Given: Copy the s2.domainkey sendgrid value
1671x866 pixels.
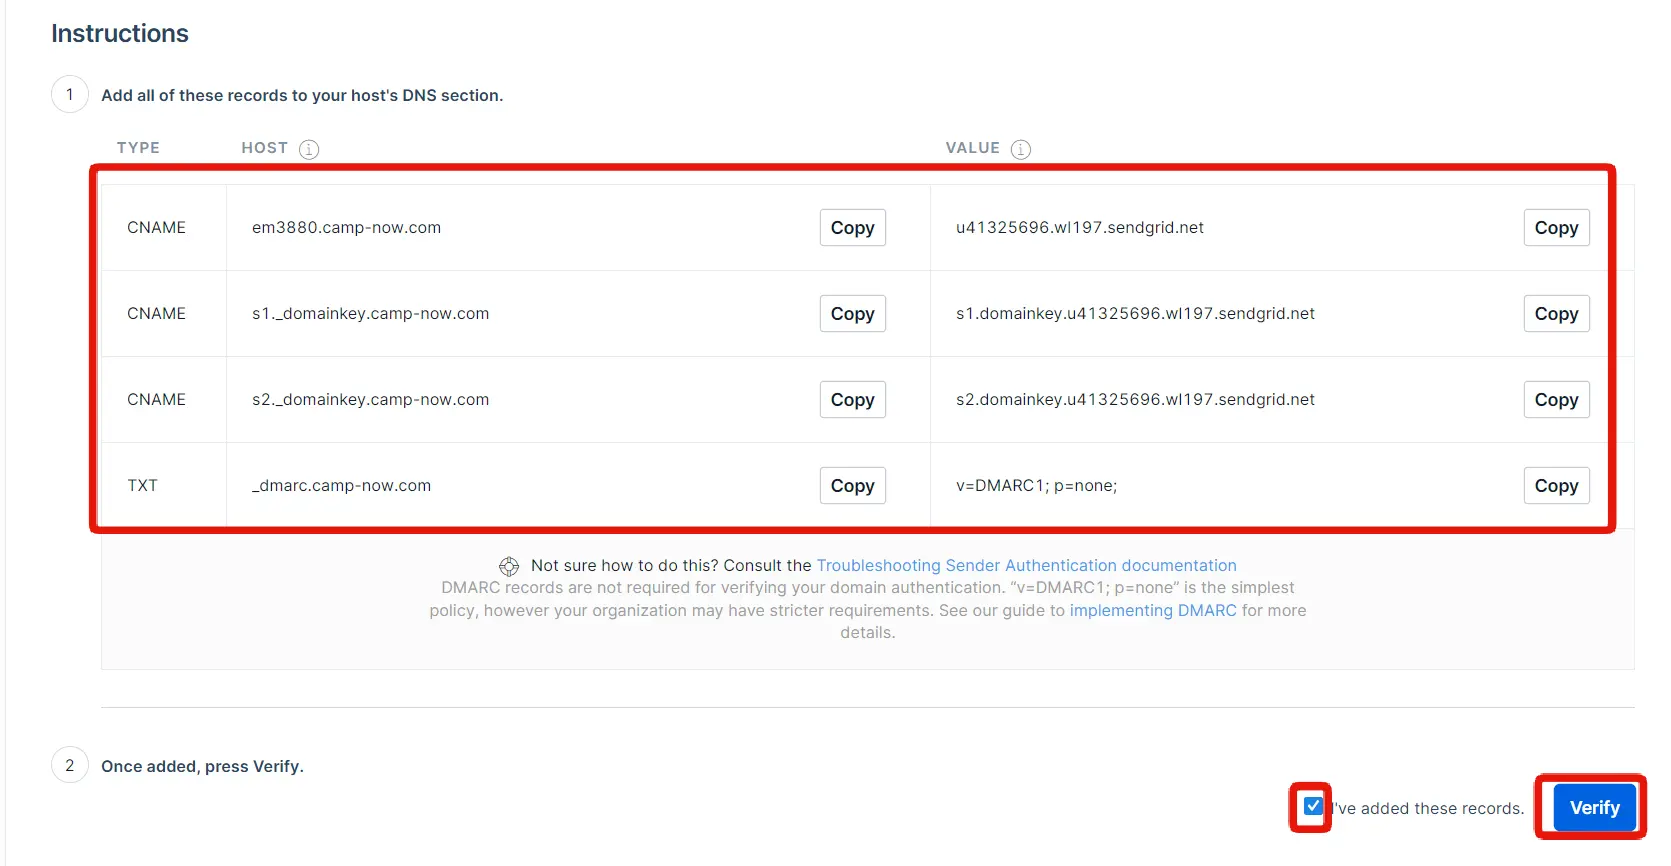Looking at the screenshot, I should point(1555,400).
